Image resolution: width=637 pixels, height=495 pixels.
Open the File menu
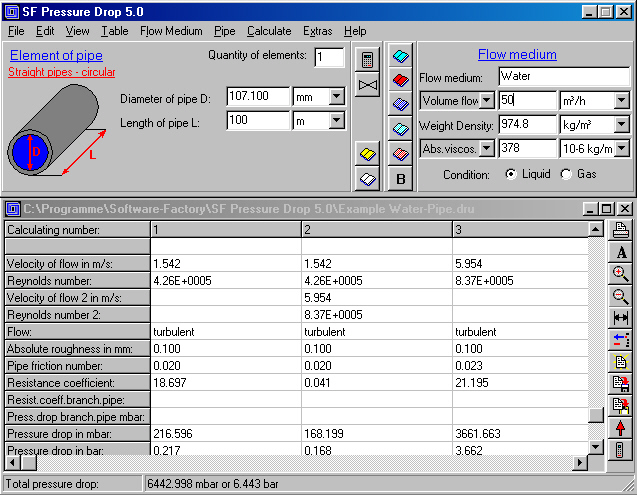click(x=16, y=31)
